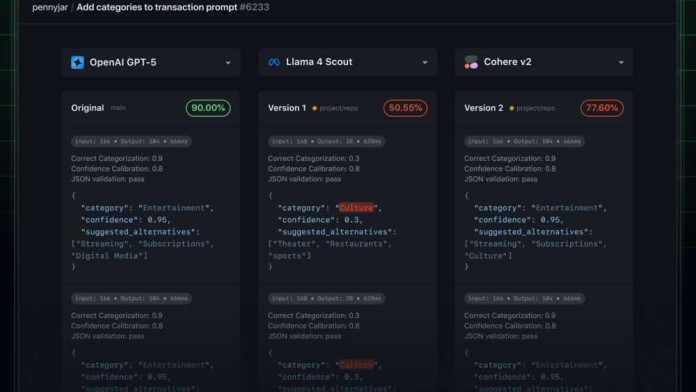The height and width of the screenshot is (392, 696).
Task: Click the "sports" alternative in Version 1 output
Action: click(x=289, y=256)
